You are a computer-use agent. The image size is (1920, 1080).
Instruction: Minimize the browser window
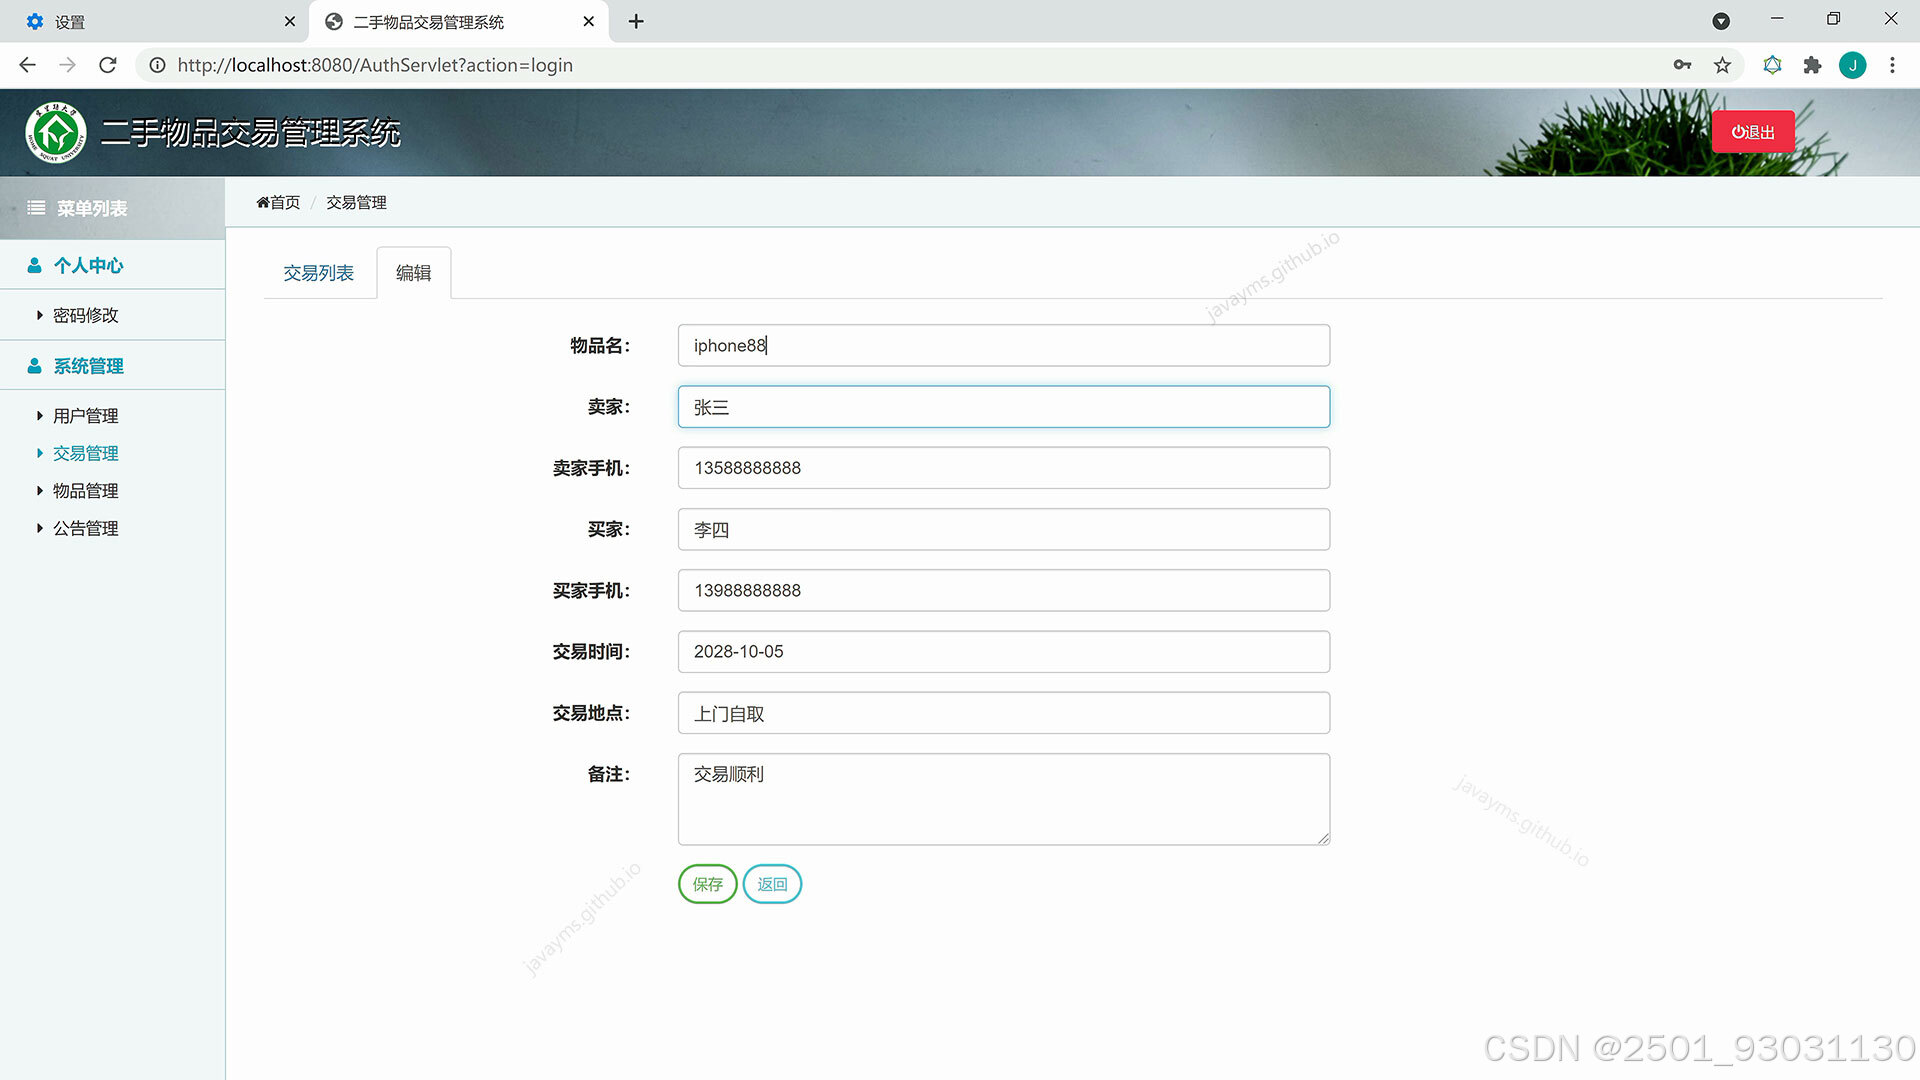tap(1777, 19)
